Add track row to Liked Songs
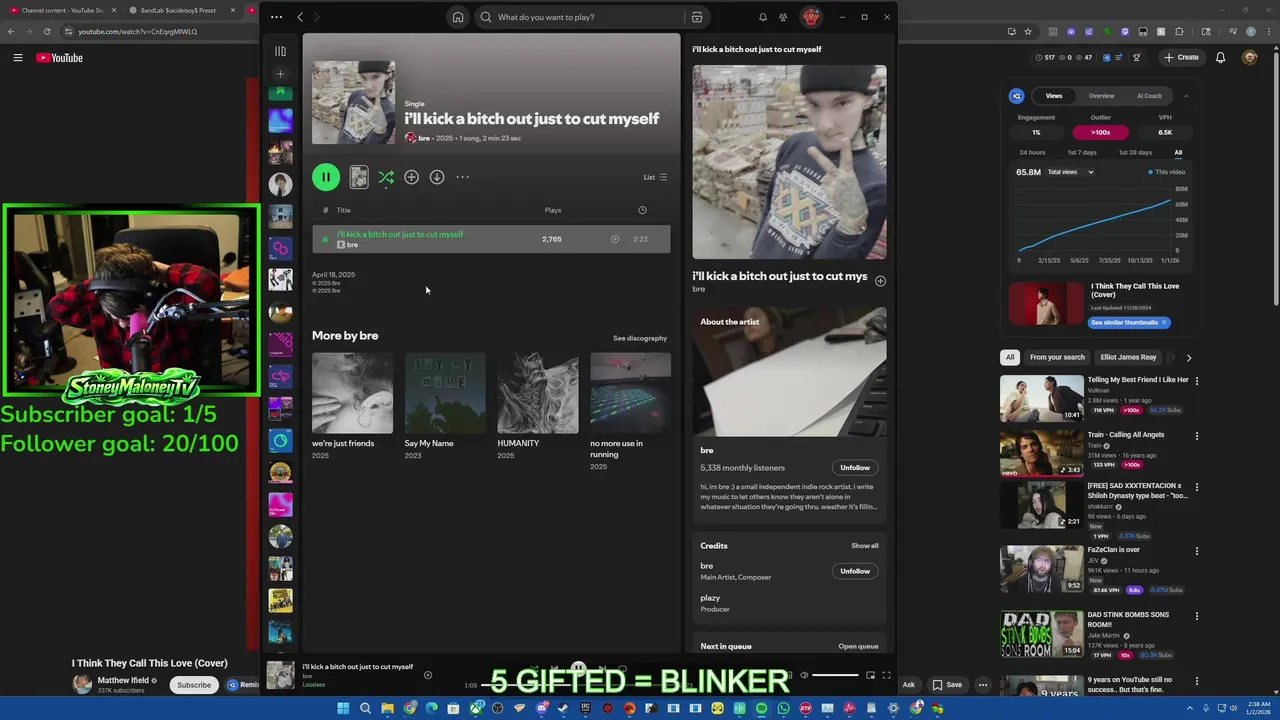This screenshot has height=720, width=1280. pyautogui.click(x=615, y=239)
